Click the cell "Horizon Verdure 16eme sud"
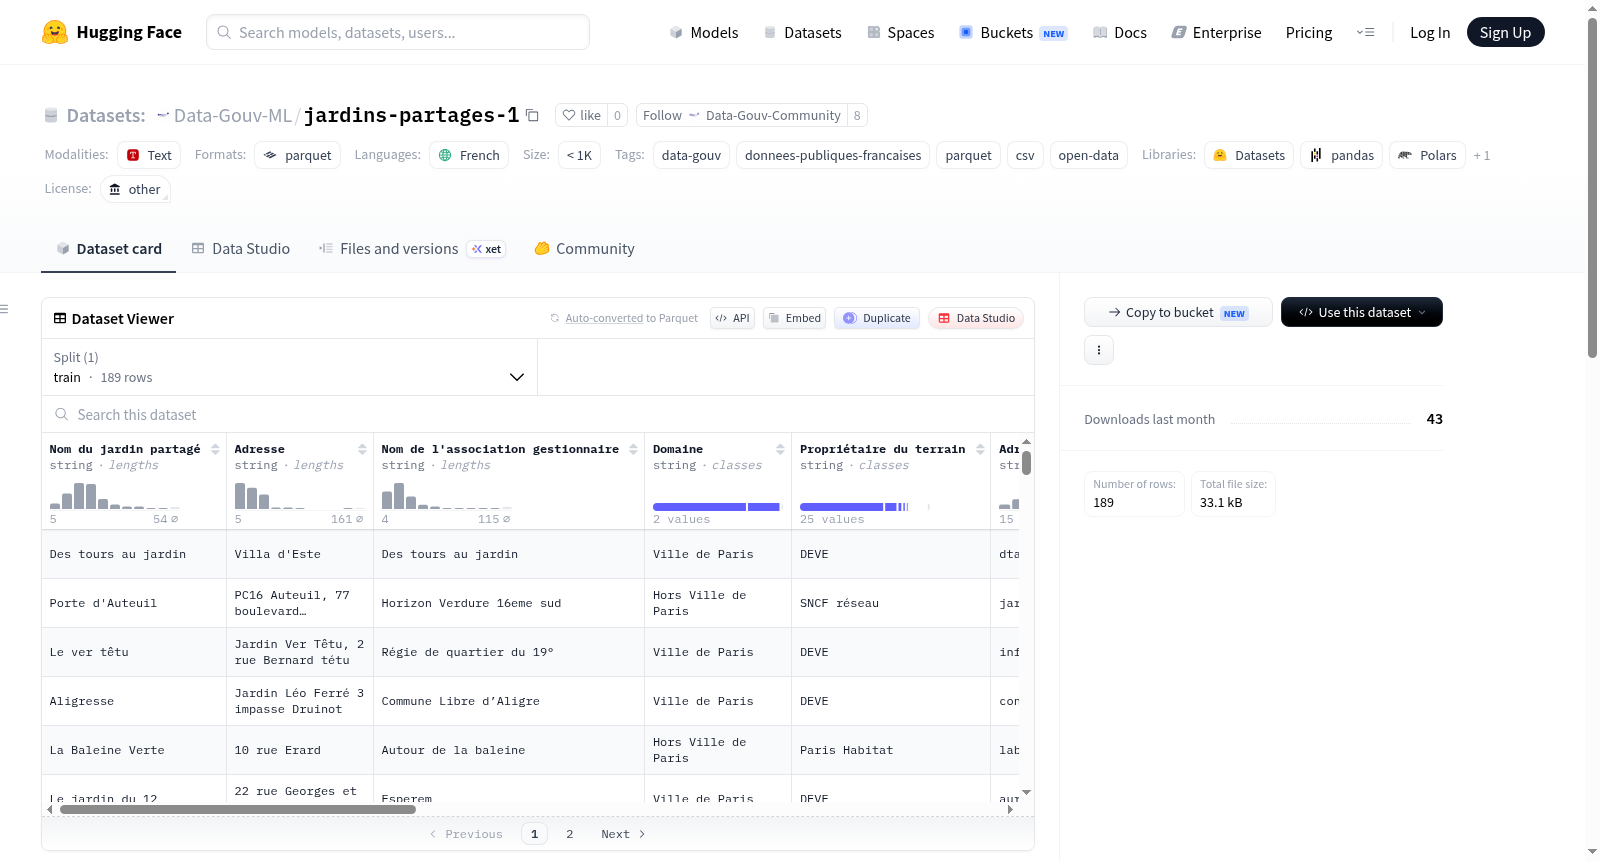The image size is (1600, 861). click(509, 603)
